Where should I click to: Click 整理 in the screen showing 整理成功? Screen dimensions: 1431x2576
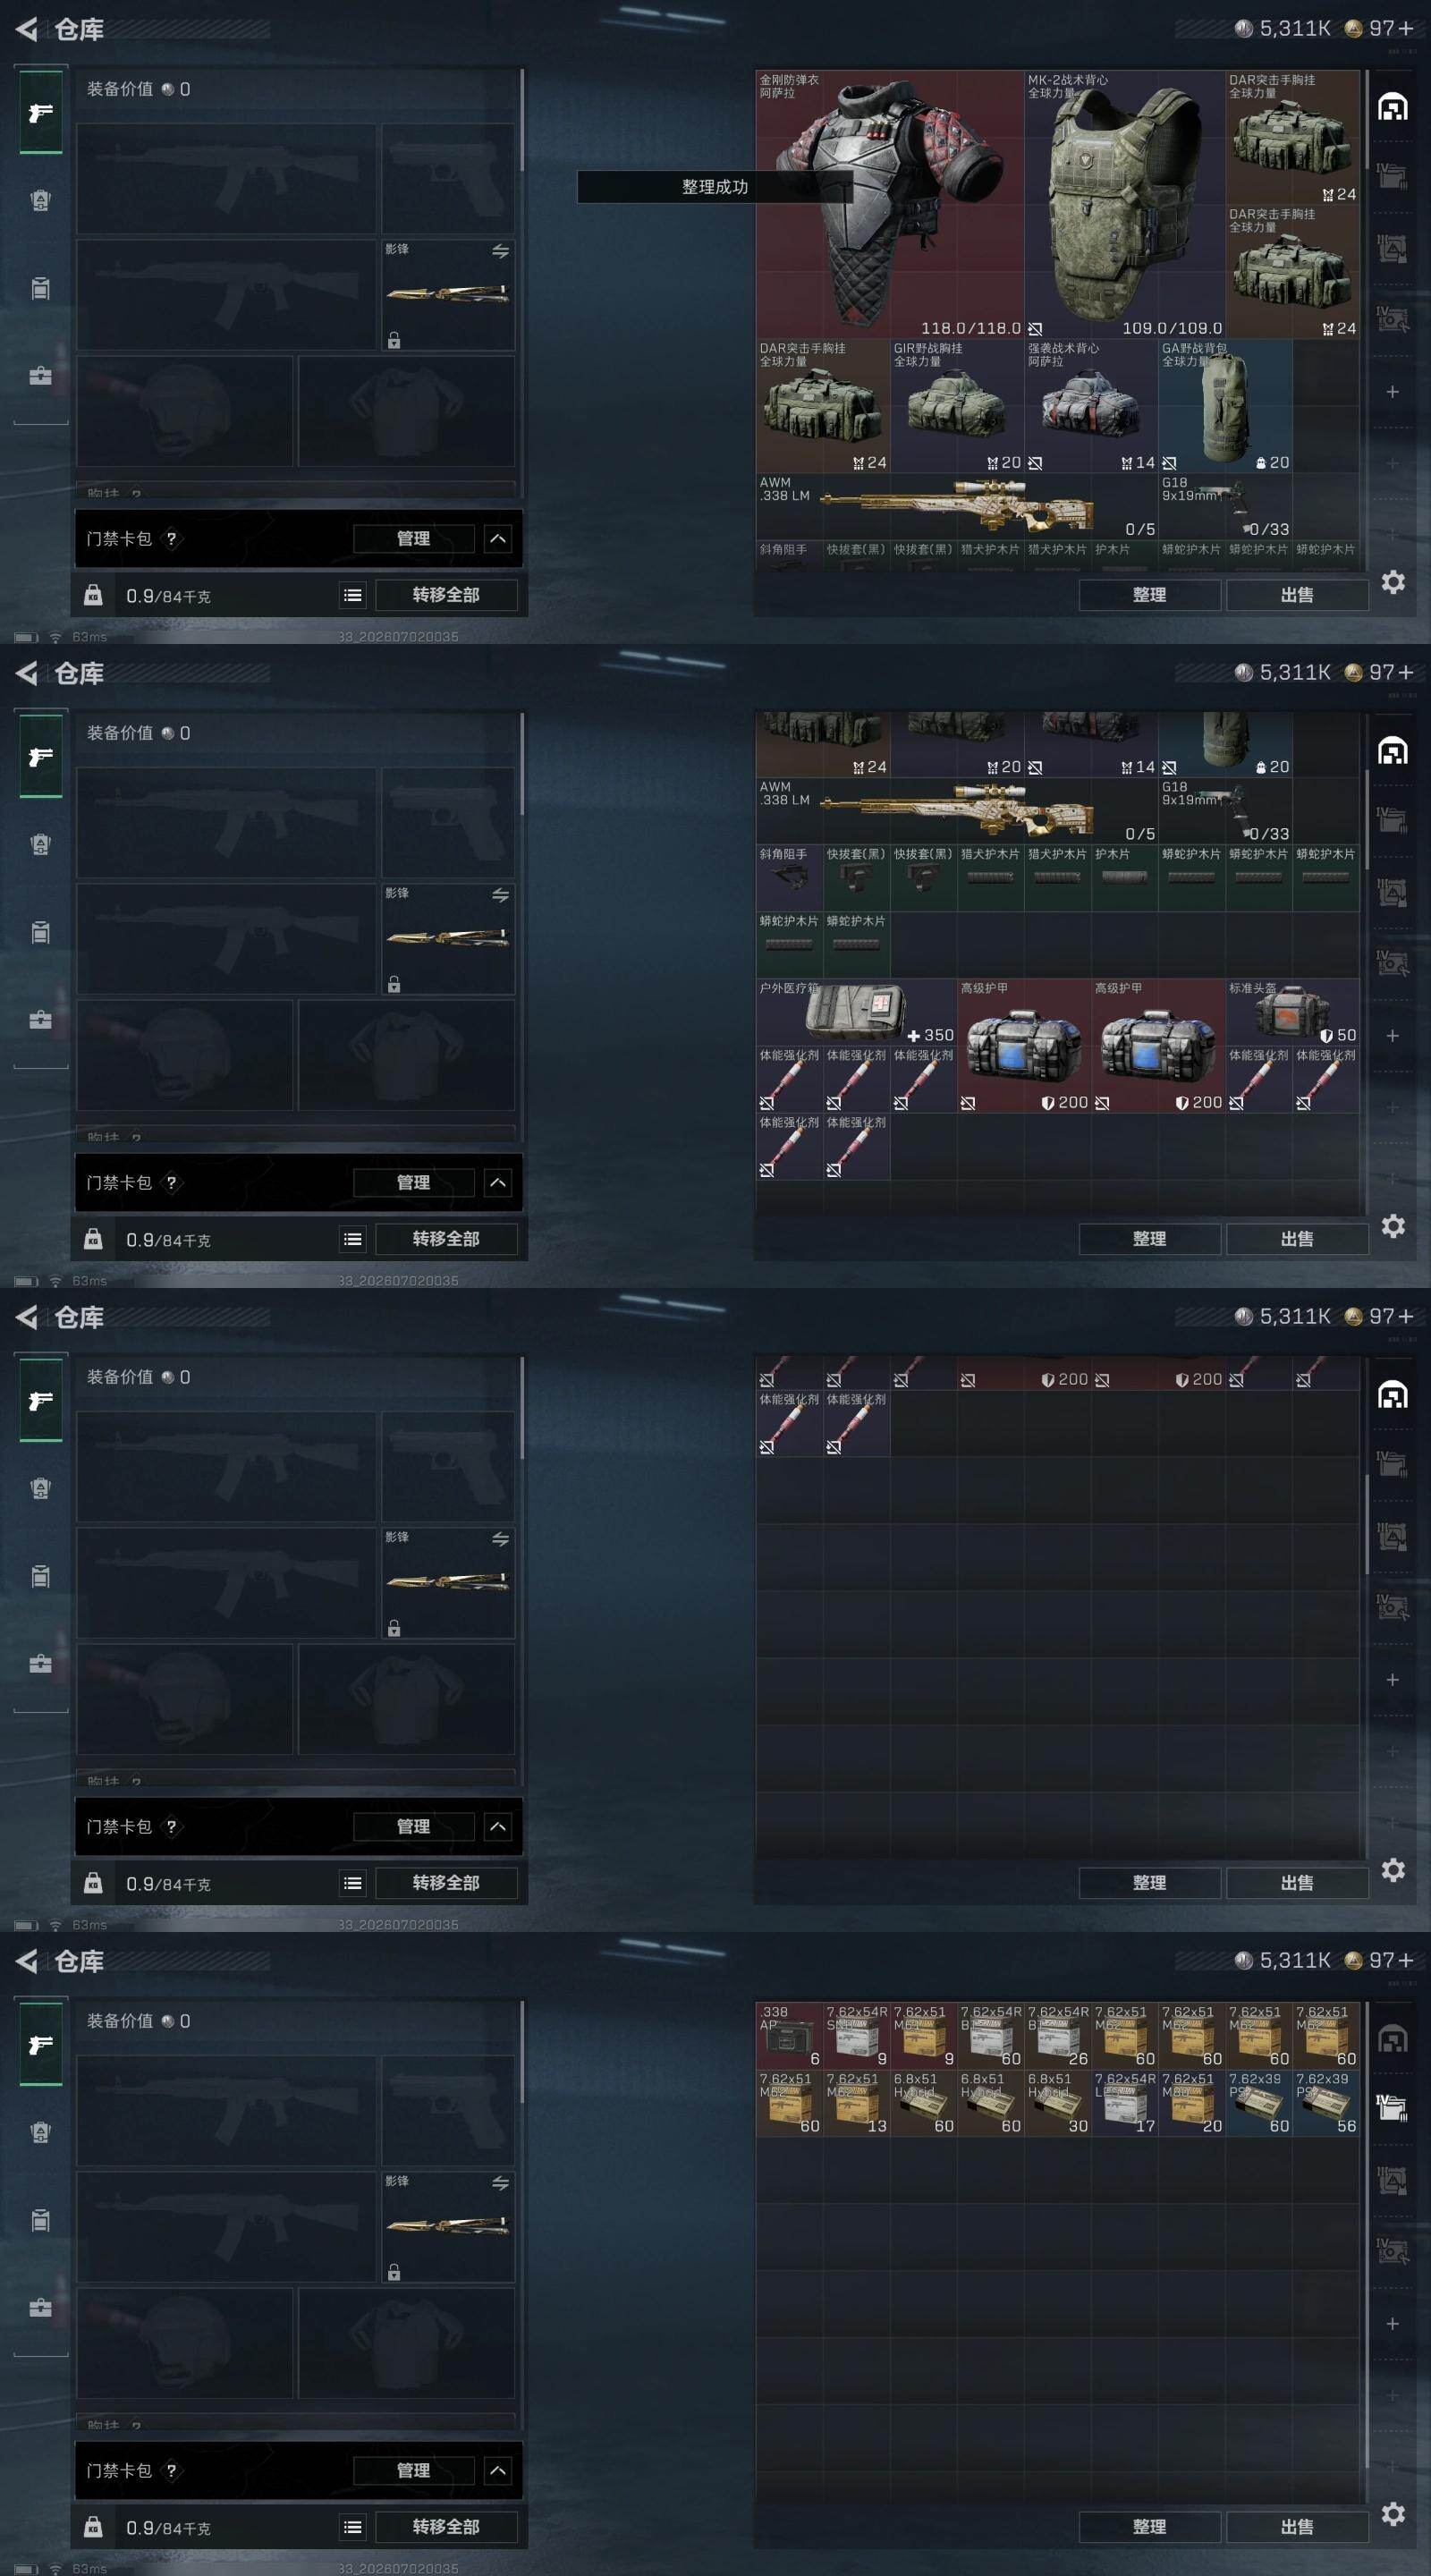(x=1149, y=595)
